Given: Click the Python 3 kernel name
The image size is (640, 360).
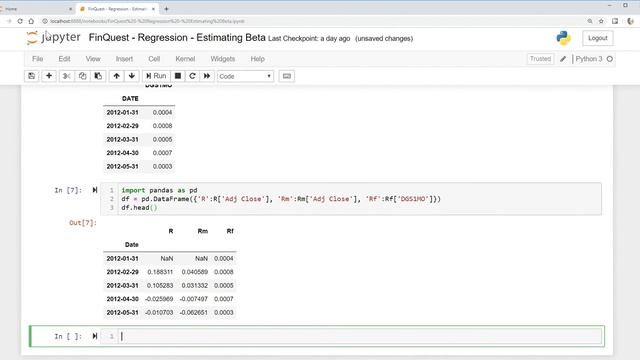Looking at the screenshot, I should point(589,59).
